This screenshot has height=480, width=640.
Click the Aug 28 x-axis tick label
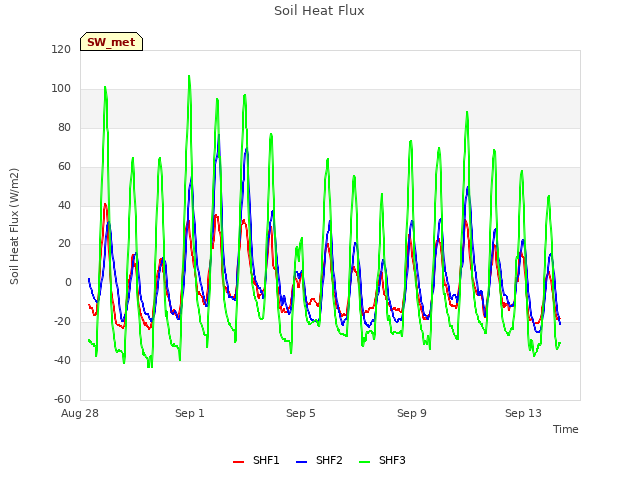[80, 413]
